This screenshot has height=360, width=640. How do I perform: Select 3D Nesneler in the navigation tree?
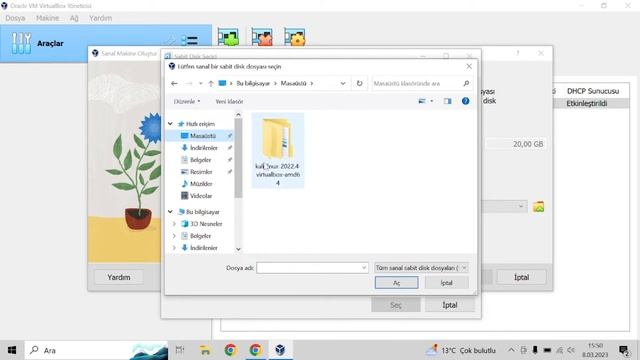[x=206, y=224]
